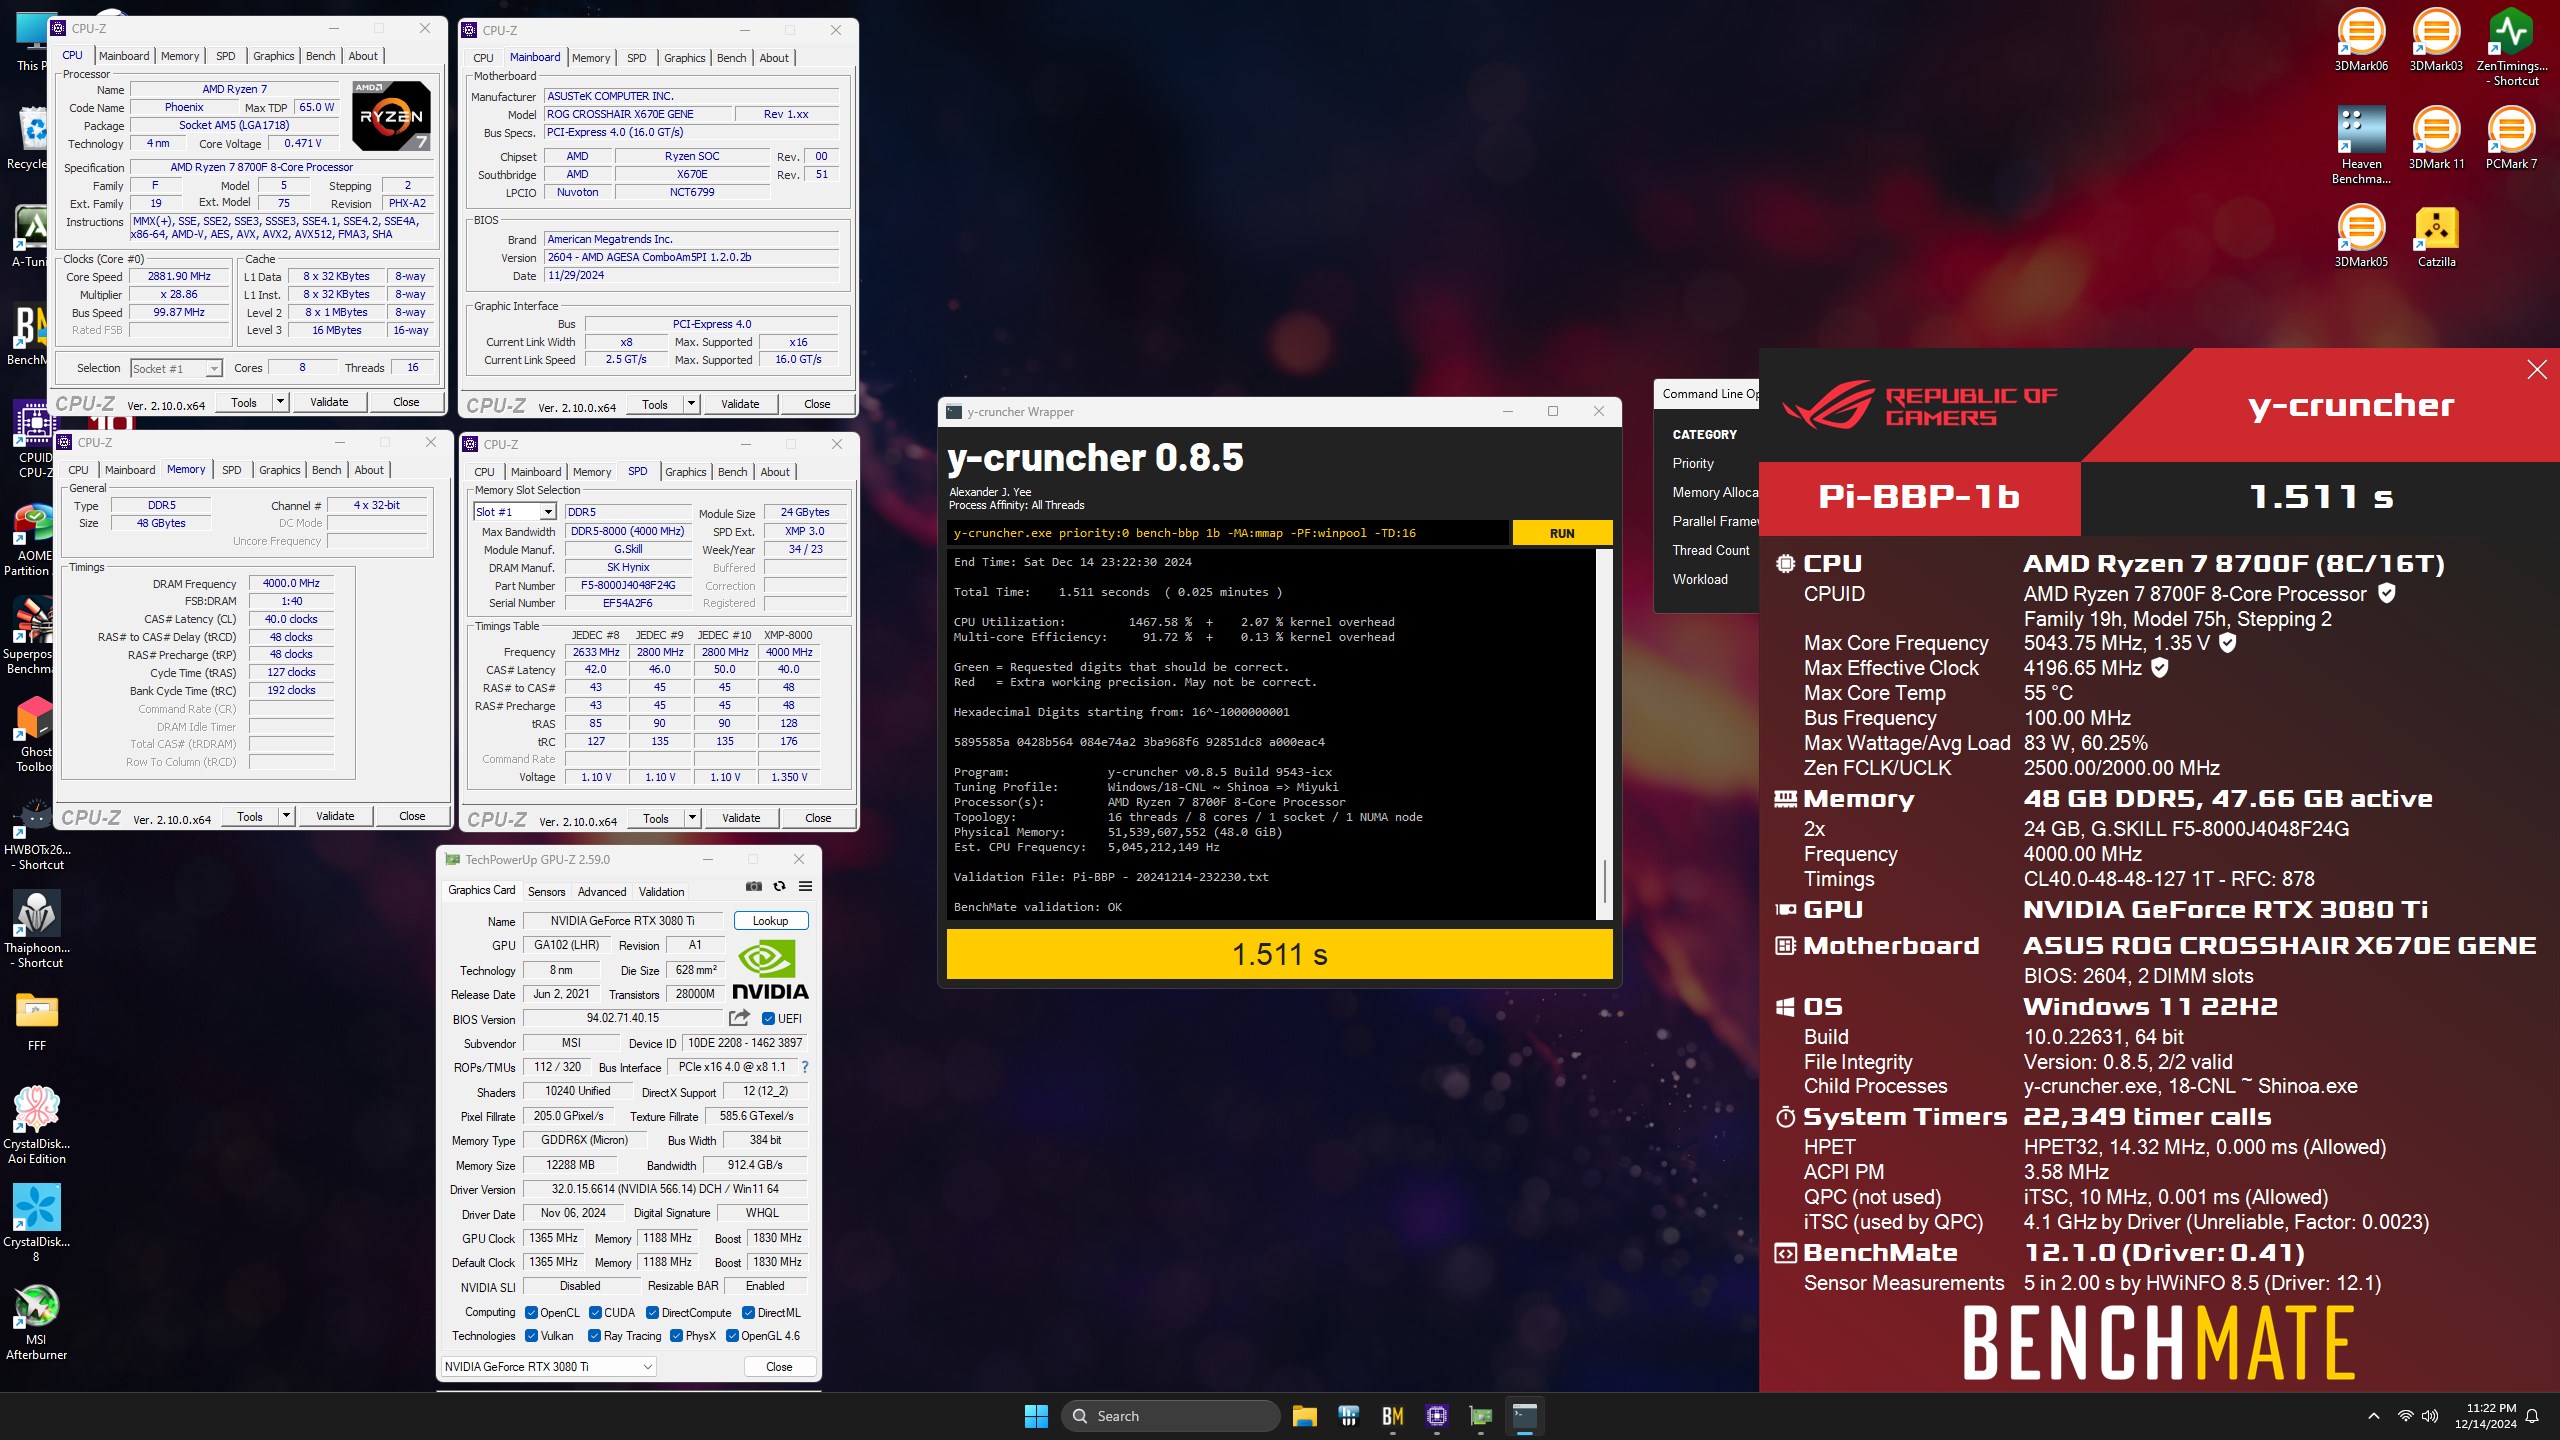Click Close button in GPU-Z
Screen dimensions: 2560x1440
779,1367
